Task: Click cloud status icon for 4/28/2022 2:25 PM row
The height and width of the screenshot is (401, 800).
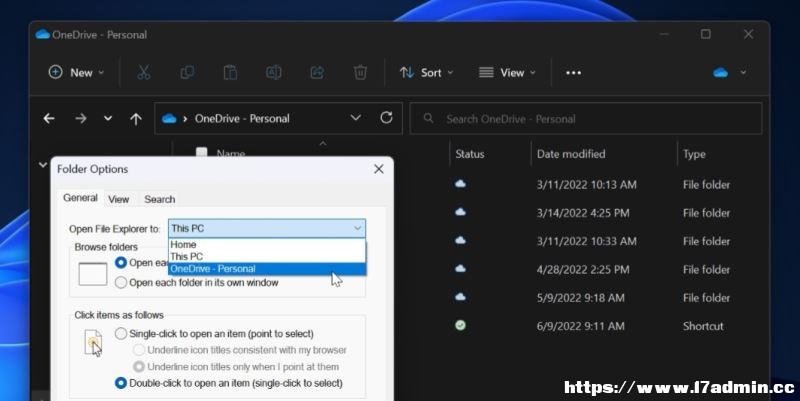Action: pos(460,268)
